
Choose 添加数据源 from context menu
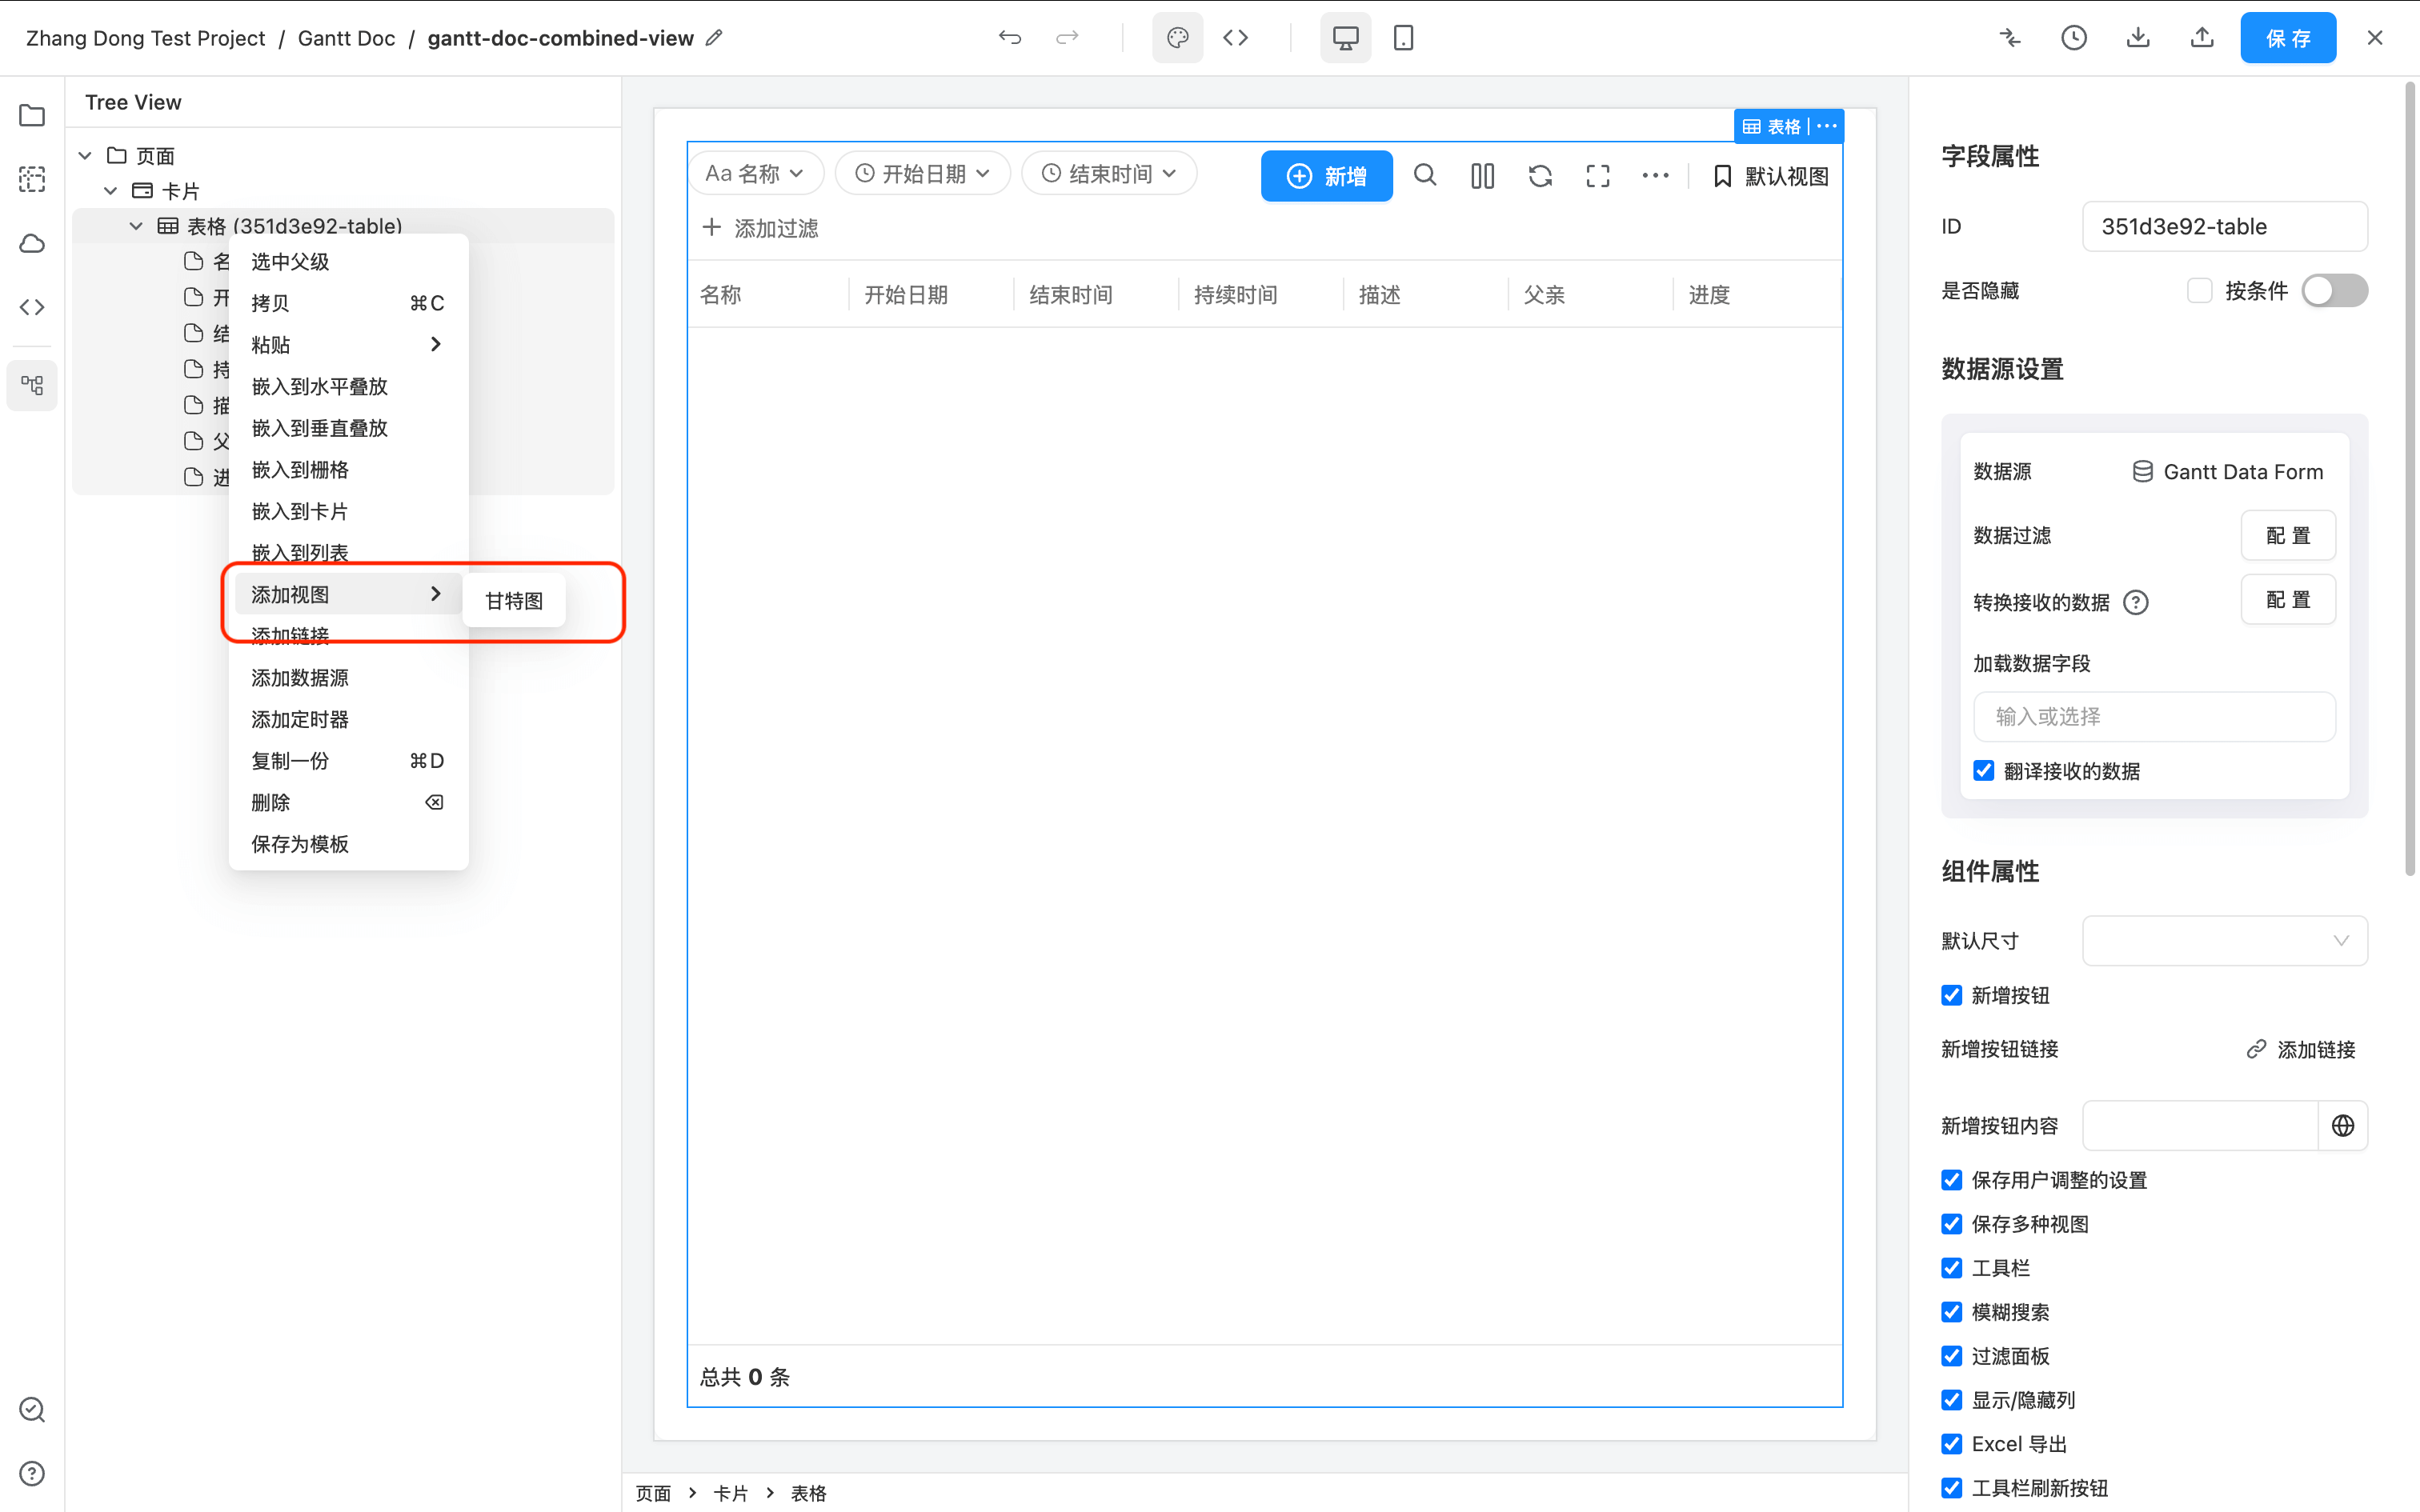pos(348,678)
